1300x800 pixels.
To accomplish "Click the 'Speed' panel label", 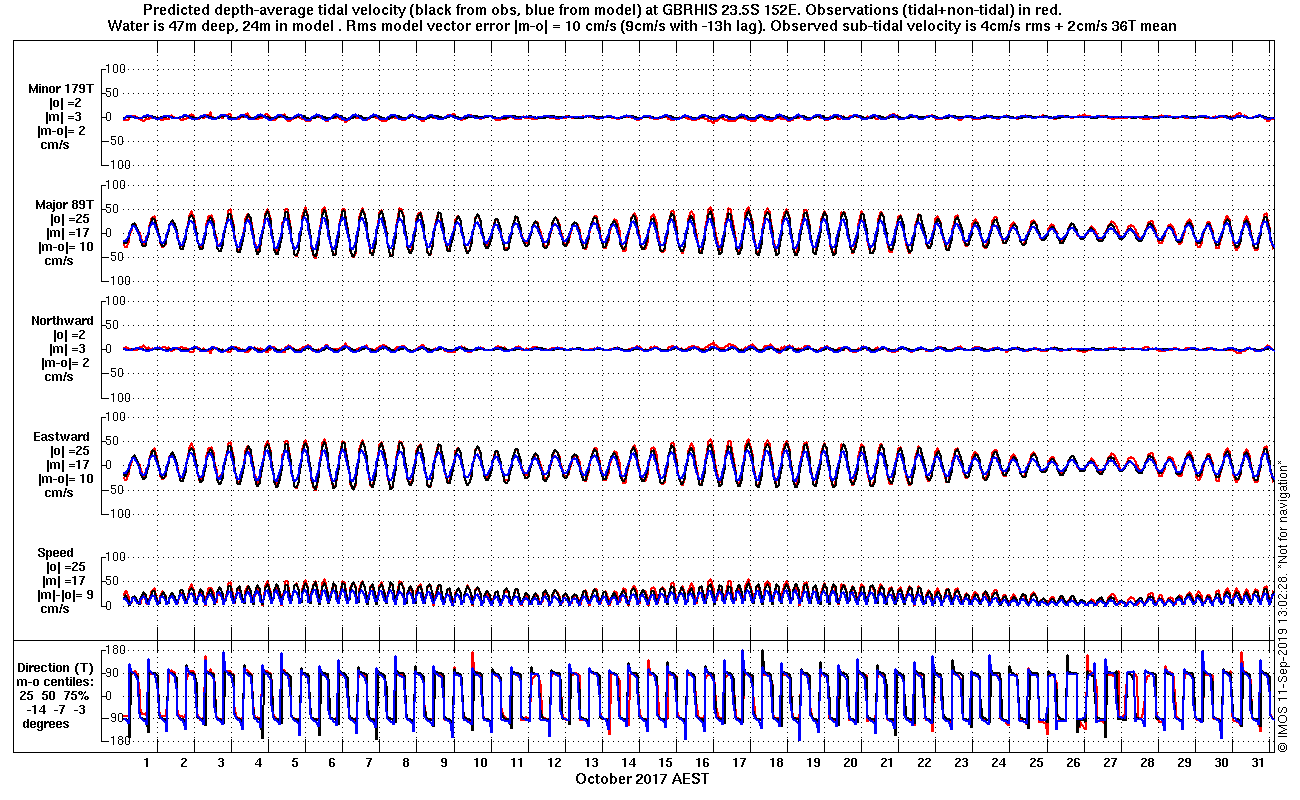I will click(55, 553).
